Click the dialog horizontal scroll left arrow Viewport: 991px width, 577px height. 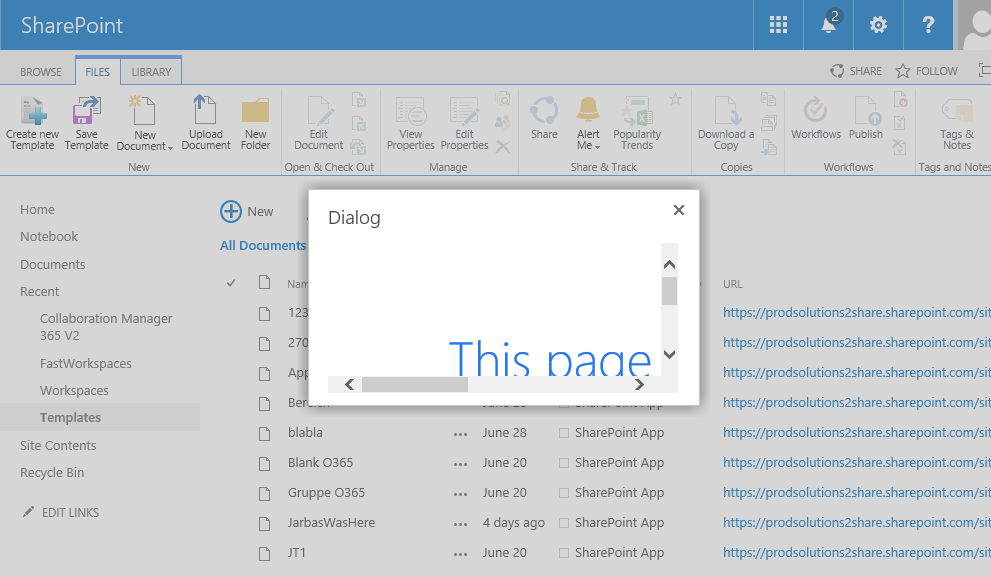[x=349, y=384]
